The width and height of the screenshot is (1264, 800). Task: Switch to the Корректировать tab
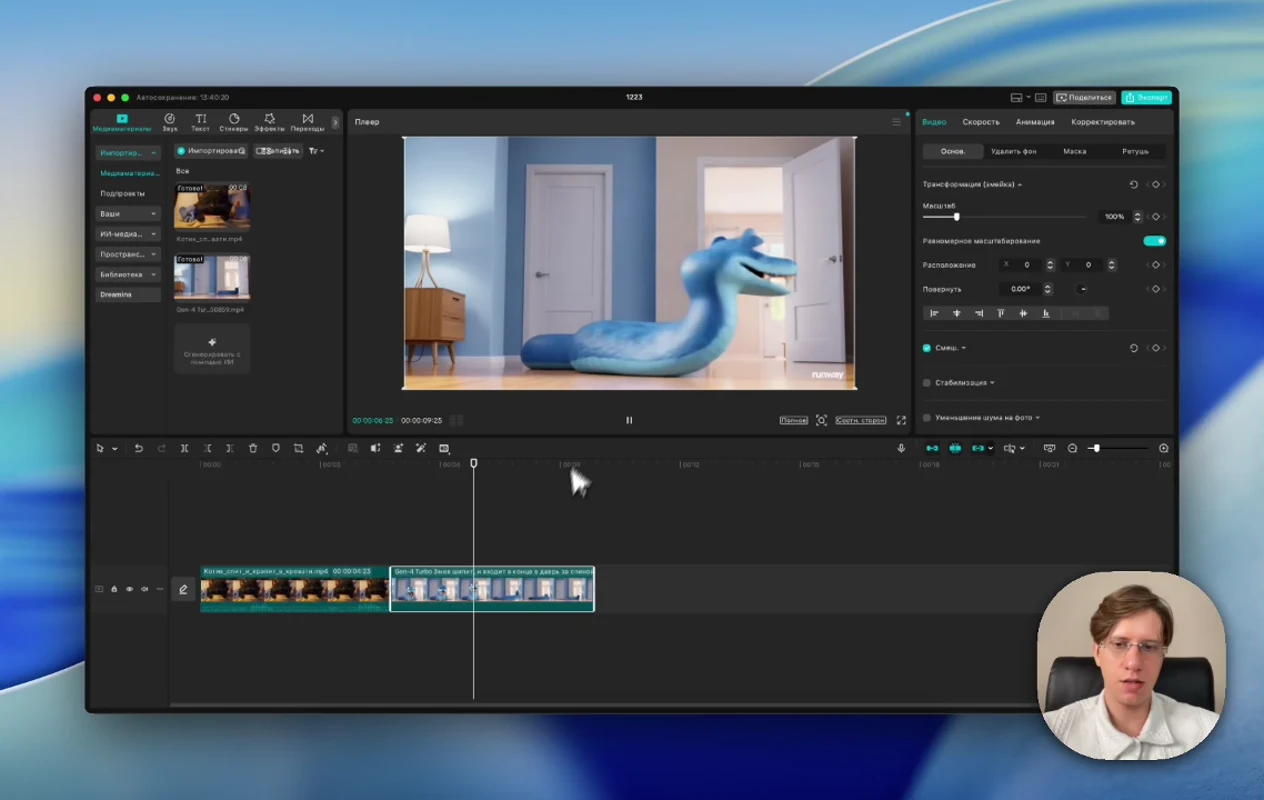(1103, 122)
